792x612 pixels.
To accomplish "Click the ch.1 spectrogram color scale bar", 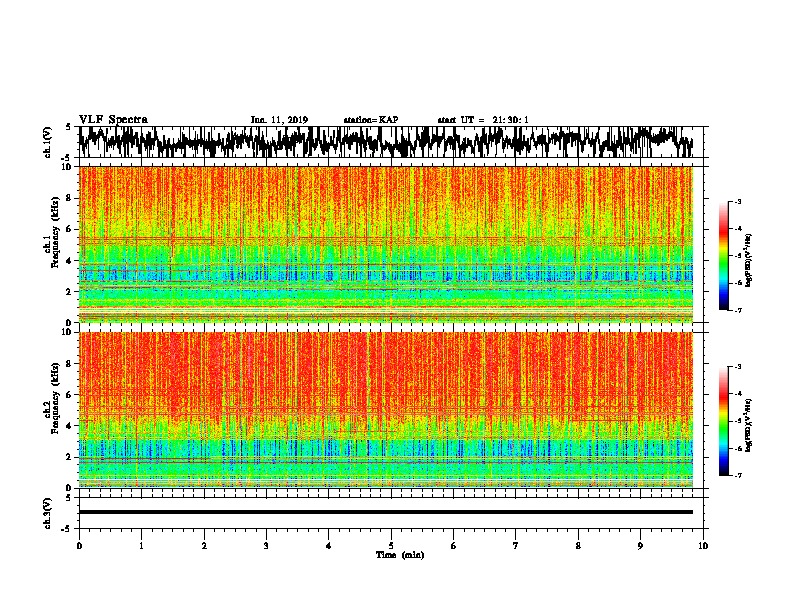I will (724, 256).
